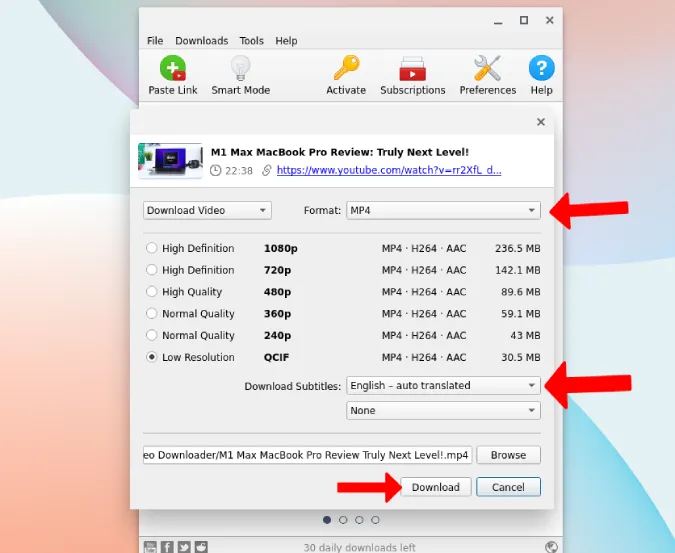
Task: Select Normal Quality 240p option
Action: [x=151, y=335]
